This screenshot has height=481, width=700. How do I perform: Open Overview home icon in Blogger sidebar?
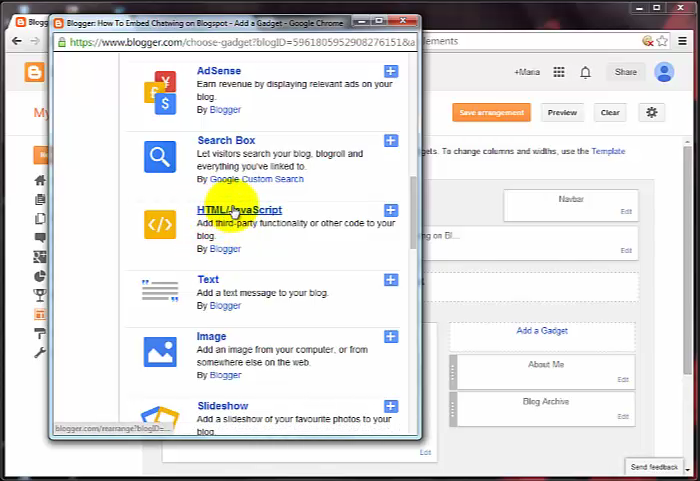pos(40,180)
